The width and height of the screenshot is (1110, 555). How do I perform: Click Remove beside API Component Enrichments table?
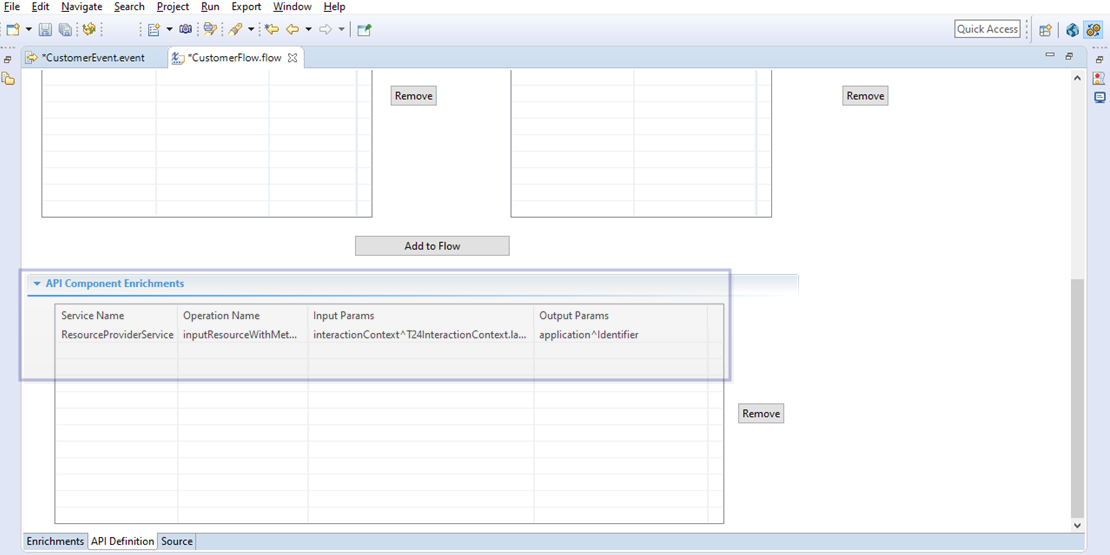tap(761, 414)
